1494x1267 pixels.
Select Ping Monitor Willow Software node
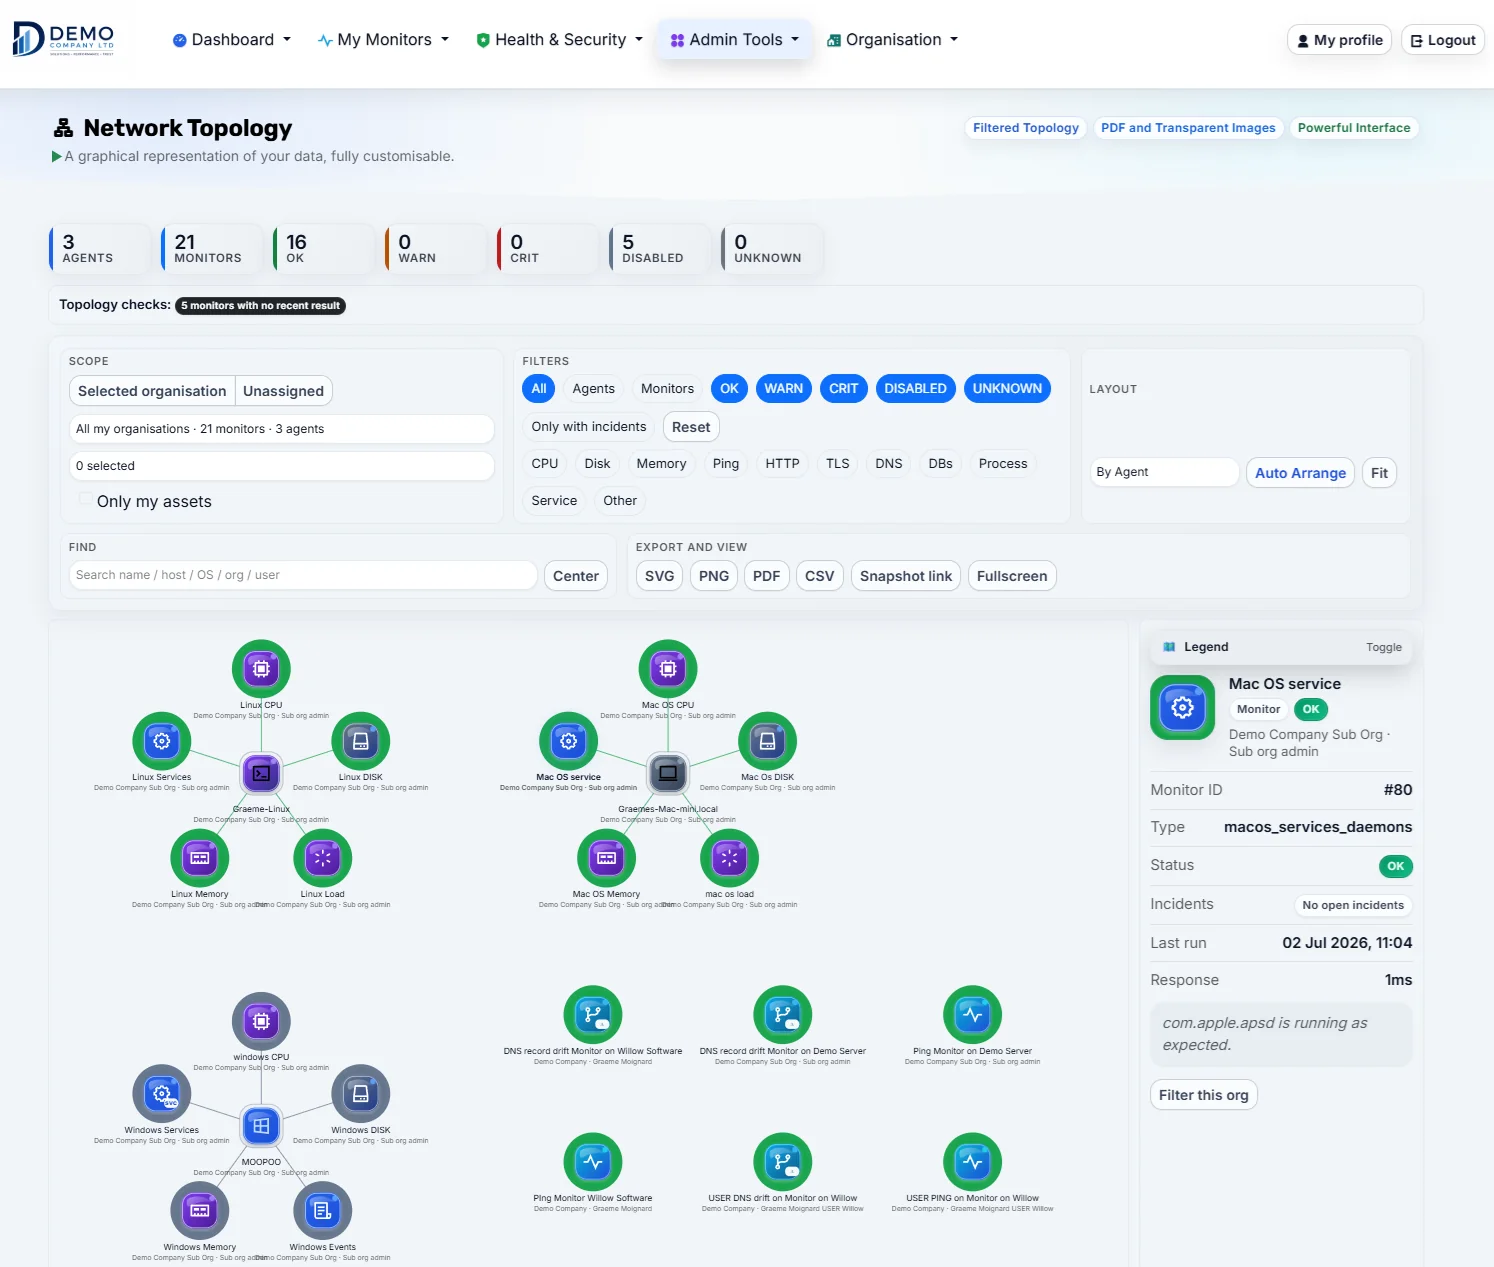[593, 1162]
